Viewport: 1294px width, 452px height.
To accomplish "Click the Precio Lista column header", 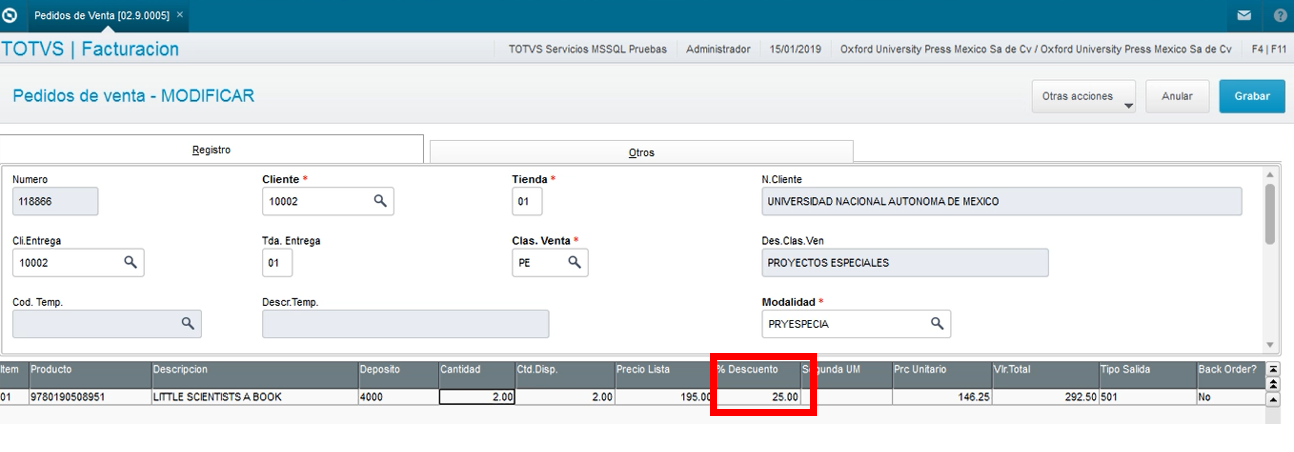I will [x=663, y=375].
